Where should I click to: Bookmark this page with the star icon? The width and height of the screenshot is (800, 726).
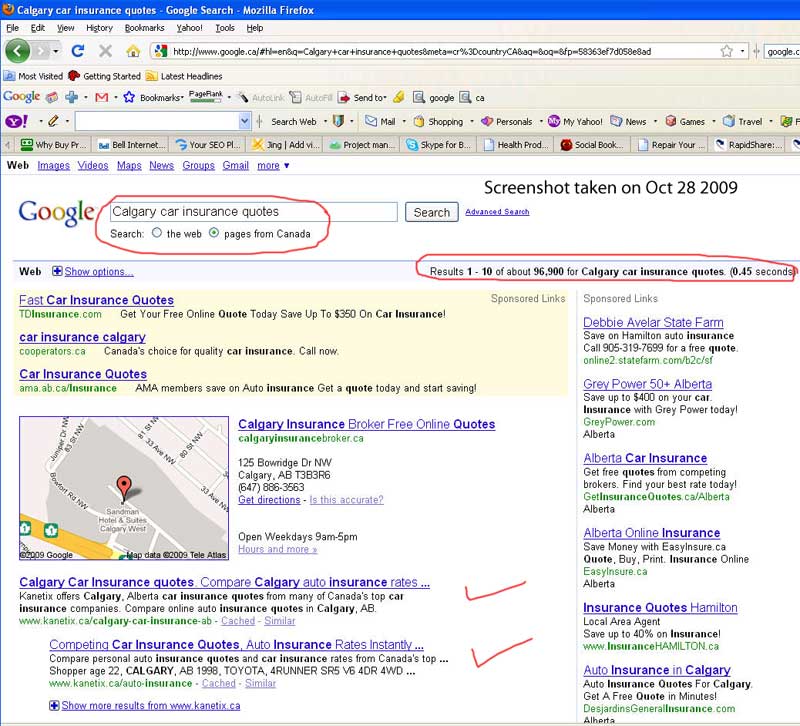pos(727,51)
